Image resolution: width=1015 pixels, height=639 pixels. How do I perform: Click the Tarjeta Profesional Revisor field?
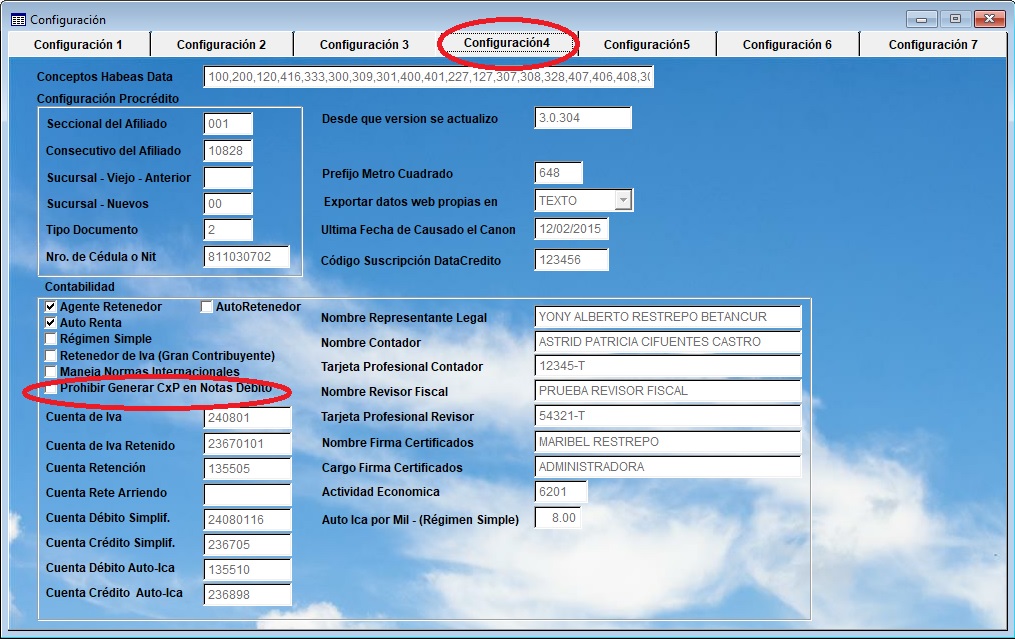point(668,416)
